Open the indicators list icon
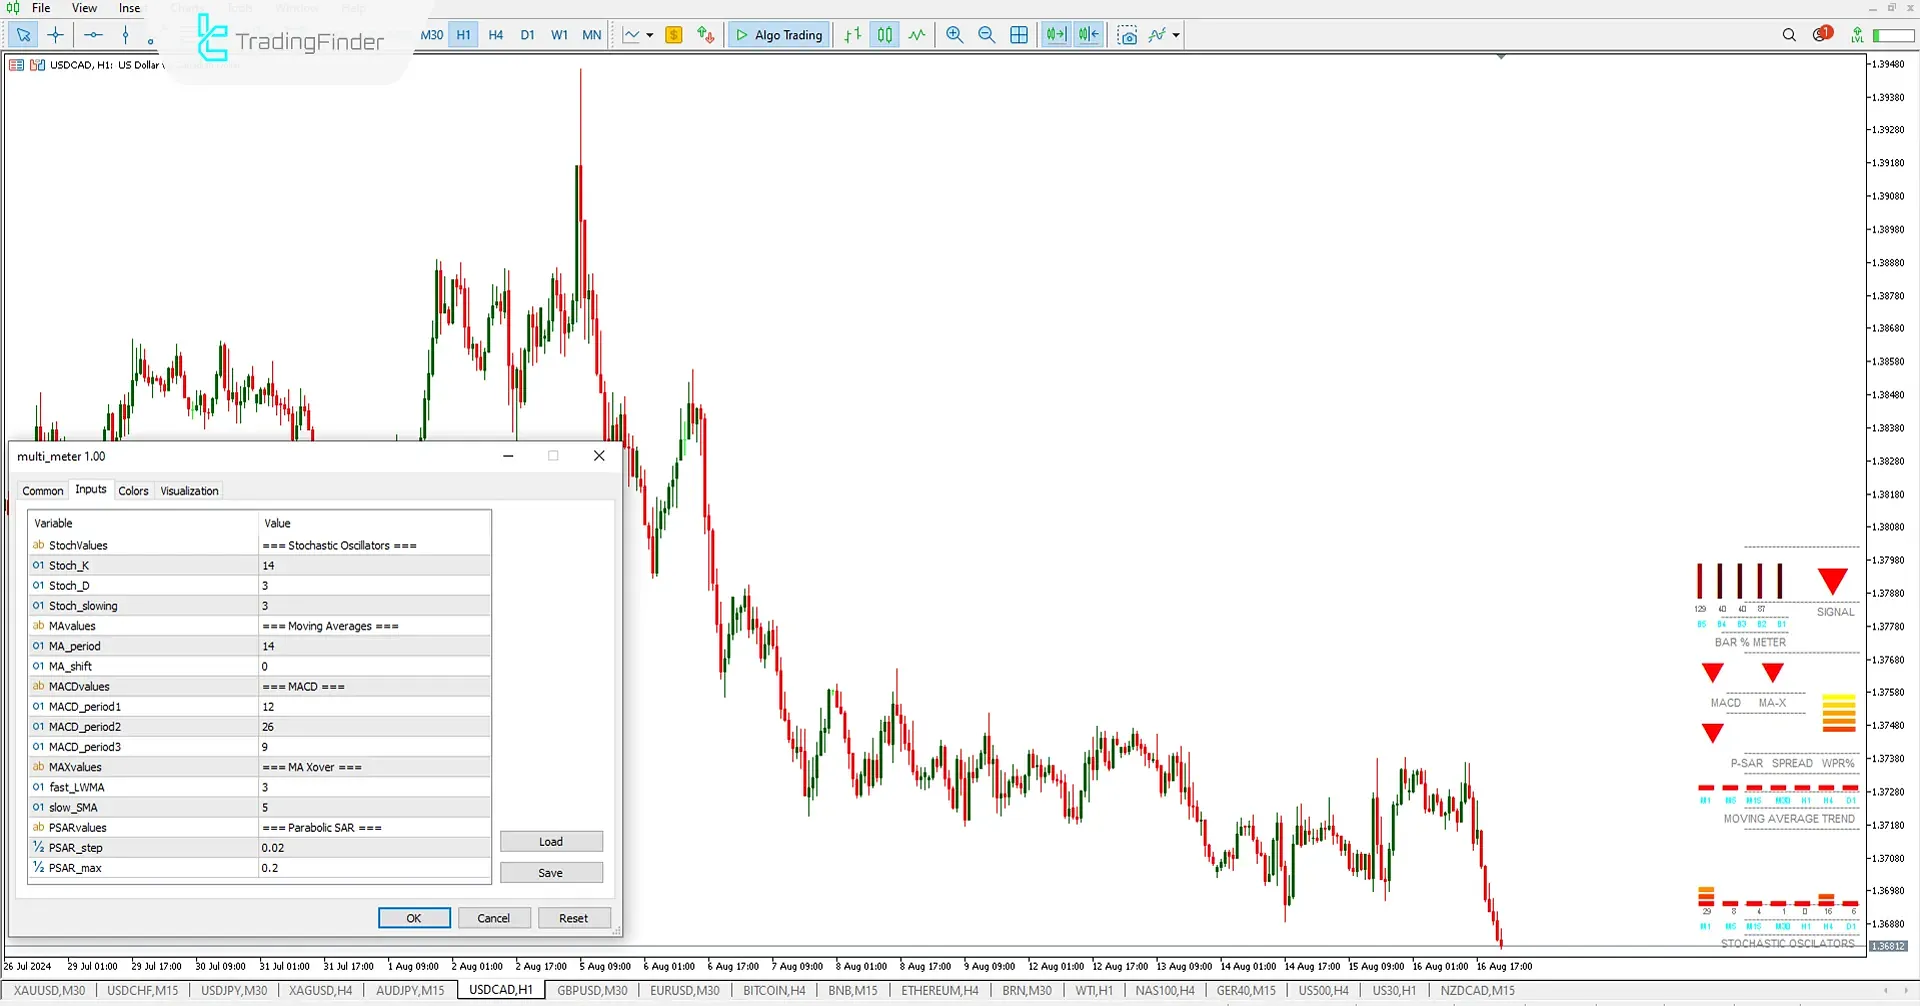 pyautogui.click(x=1157, y=35)
